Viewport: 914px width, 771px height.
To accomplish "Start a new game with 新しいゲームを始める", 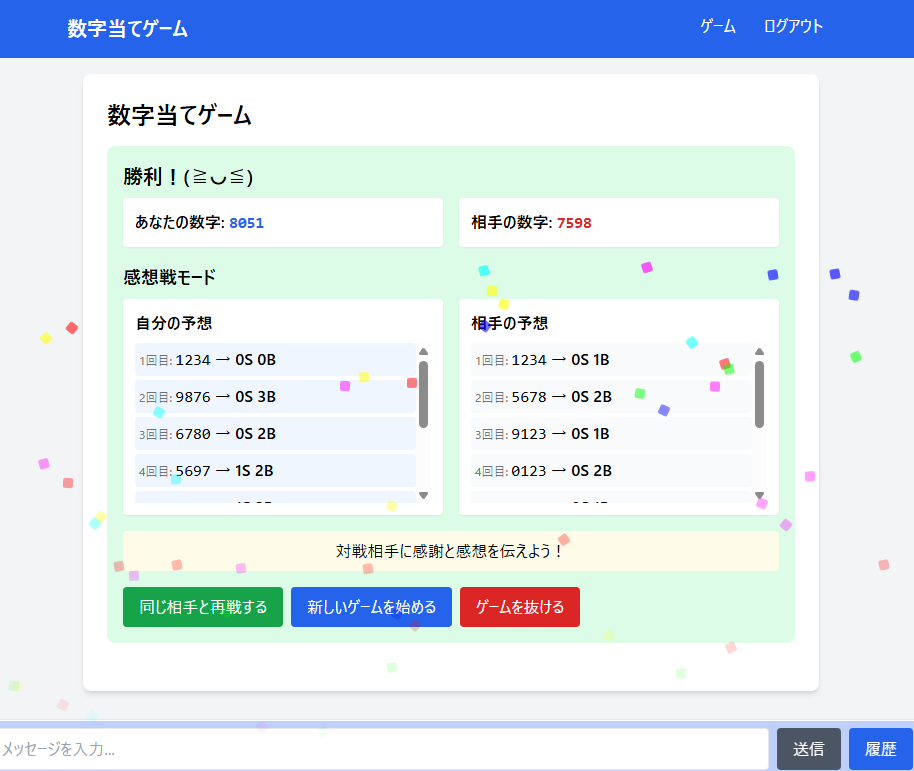I will 371,607.
